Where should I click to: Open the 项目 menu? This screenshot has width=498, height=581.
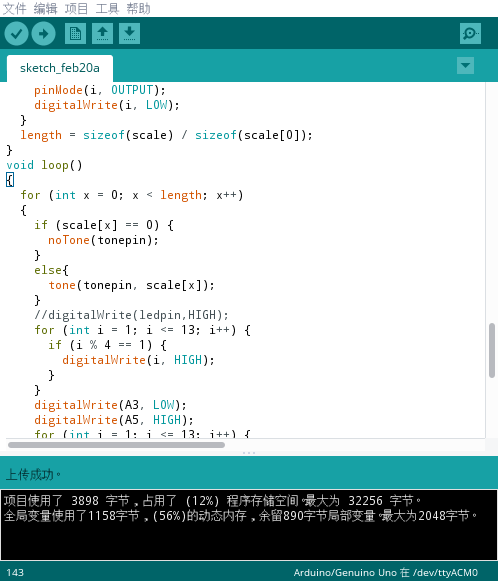point(76,8)
